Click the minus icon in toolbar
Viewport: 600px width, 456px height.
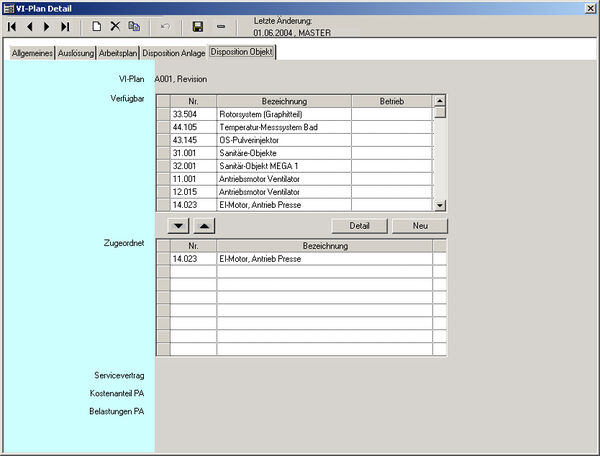(x=221, y=25)
